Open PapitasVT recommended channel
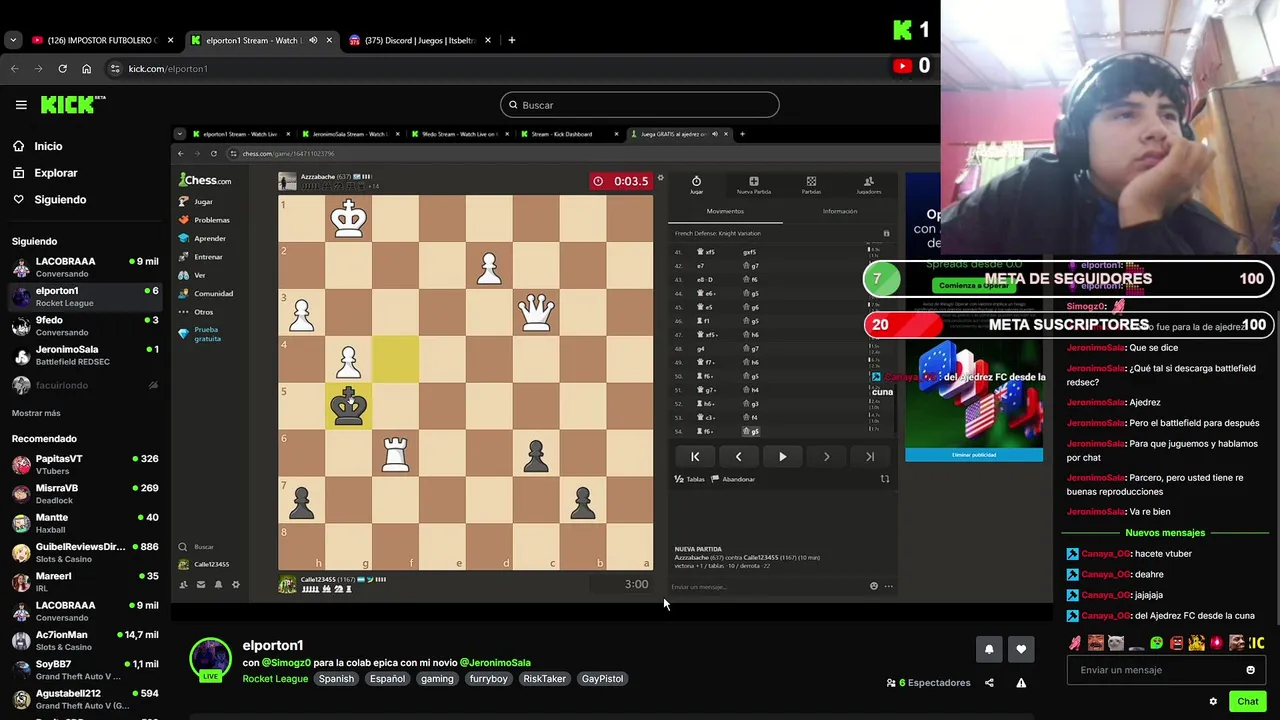Screen dimensions: 1280x720 coord(85,464)
